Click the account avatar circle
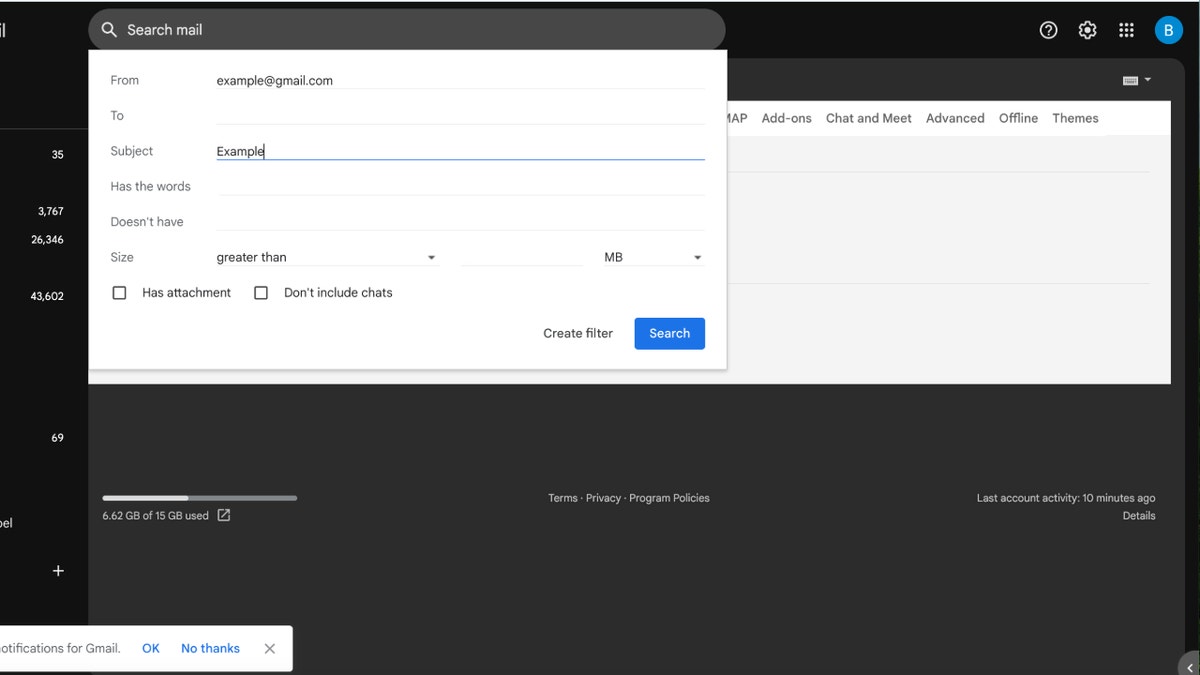 coord(1169,30)
